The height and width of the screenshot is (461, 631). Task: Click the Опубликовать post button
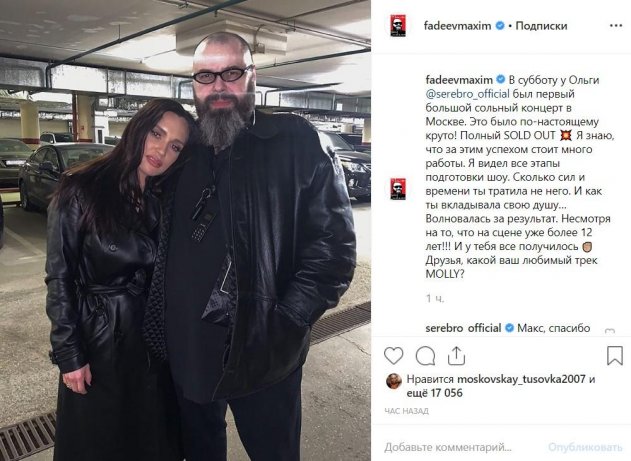point(585,447)
